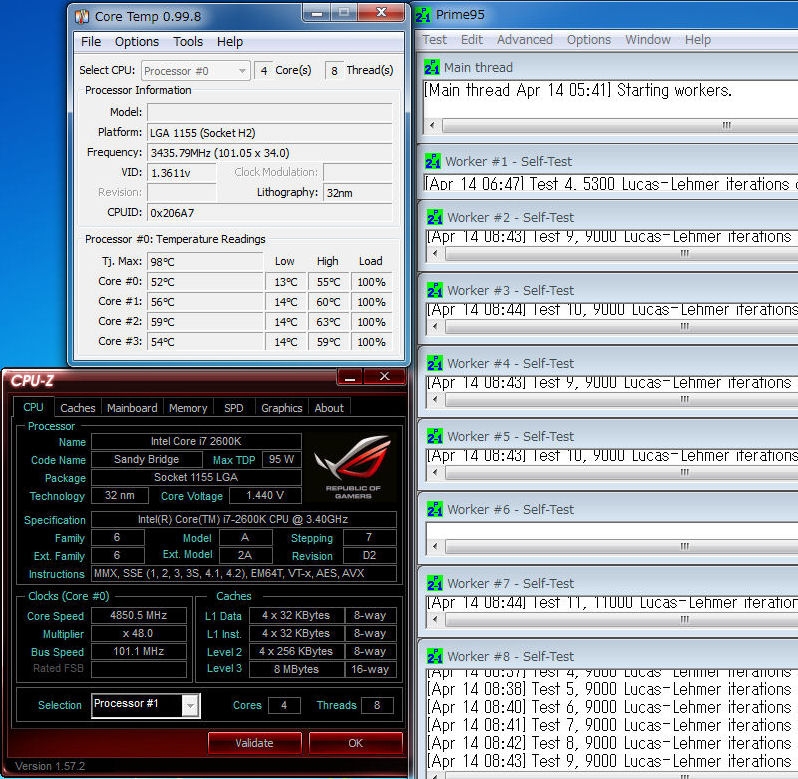
Task: Click the Worker #1 Self-Test window icon
Action: (x=433, y=161)
